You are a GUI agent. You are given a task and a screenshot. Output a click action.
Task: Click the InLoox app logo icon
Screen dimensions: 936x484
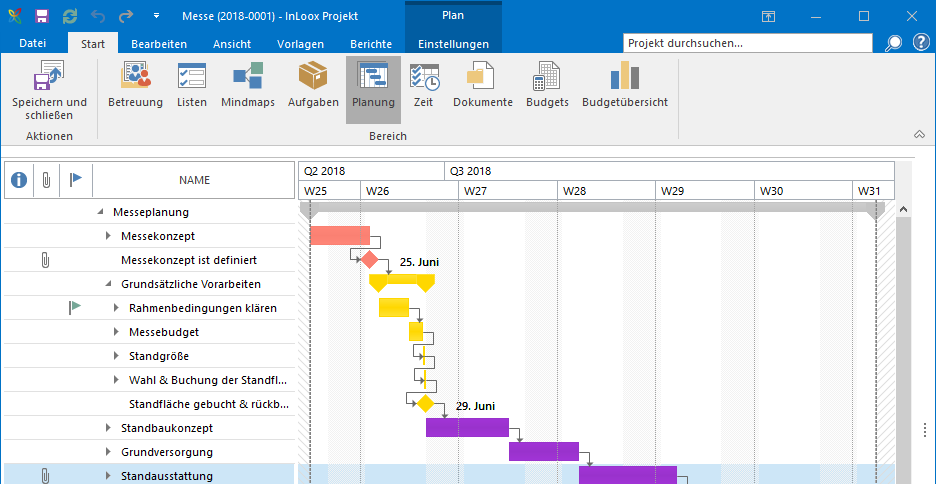[x=16, y=16]
